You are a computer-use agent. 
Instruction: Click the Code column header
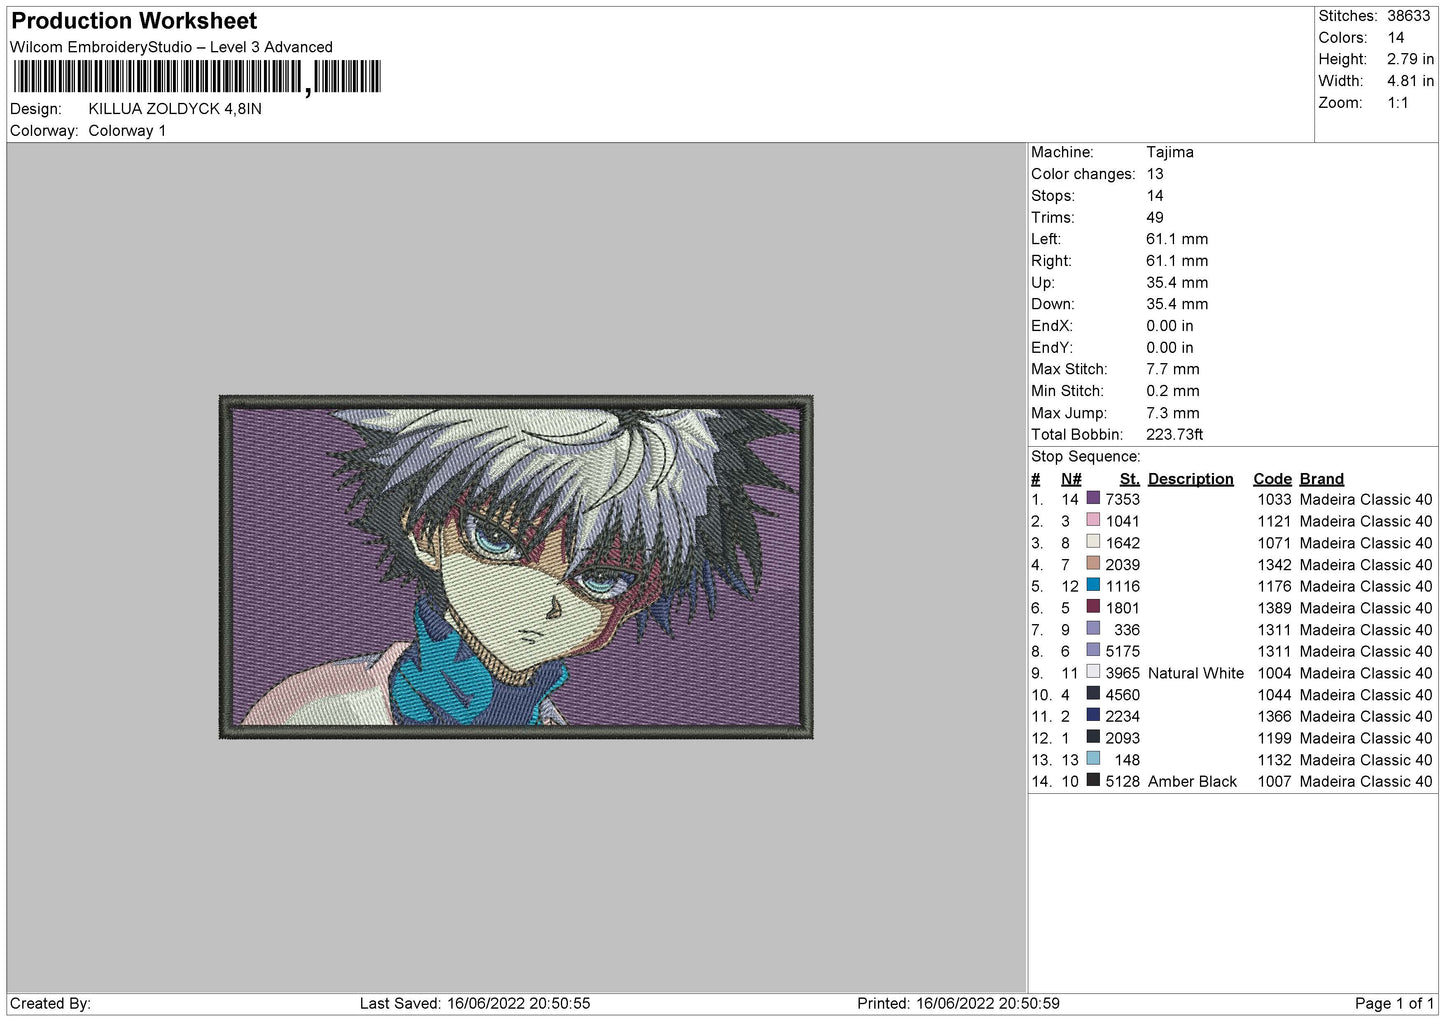[x=1271, y=479]
